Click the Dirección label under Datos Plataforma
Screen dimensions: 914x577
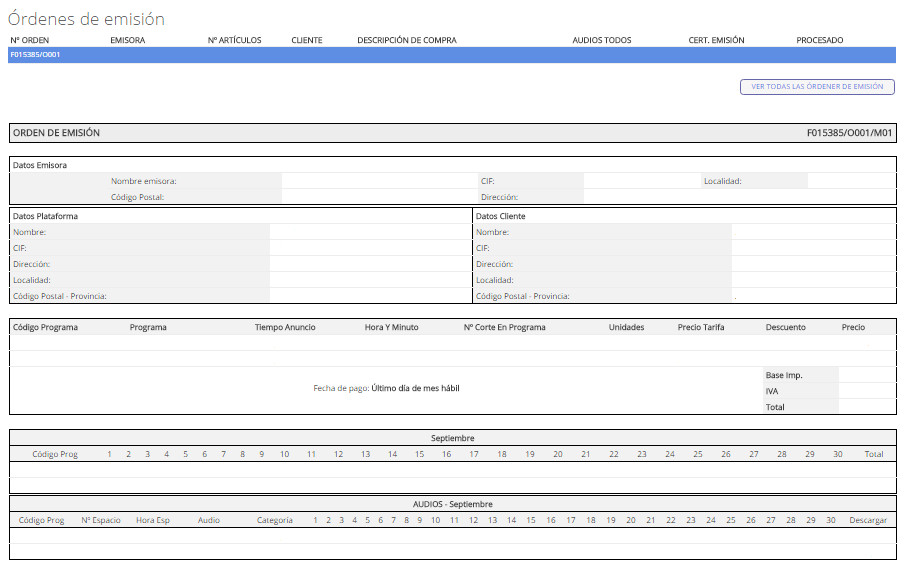click(x=31, y=264)
